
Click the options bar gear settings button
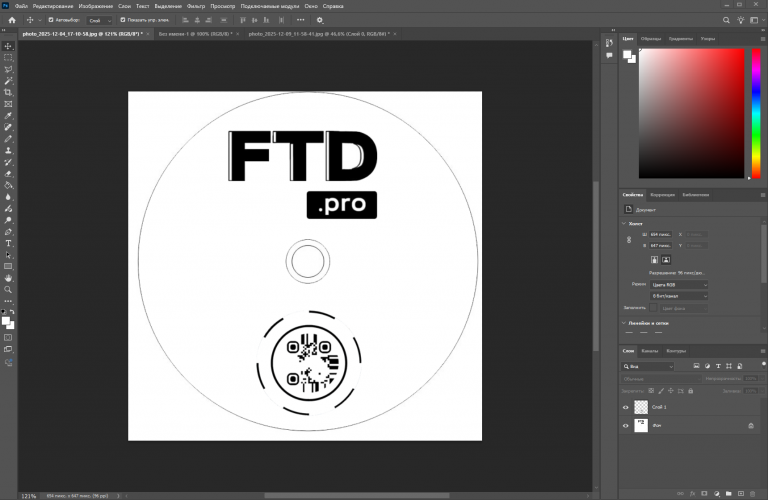tap(320, 20)
